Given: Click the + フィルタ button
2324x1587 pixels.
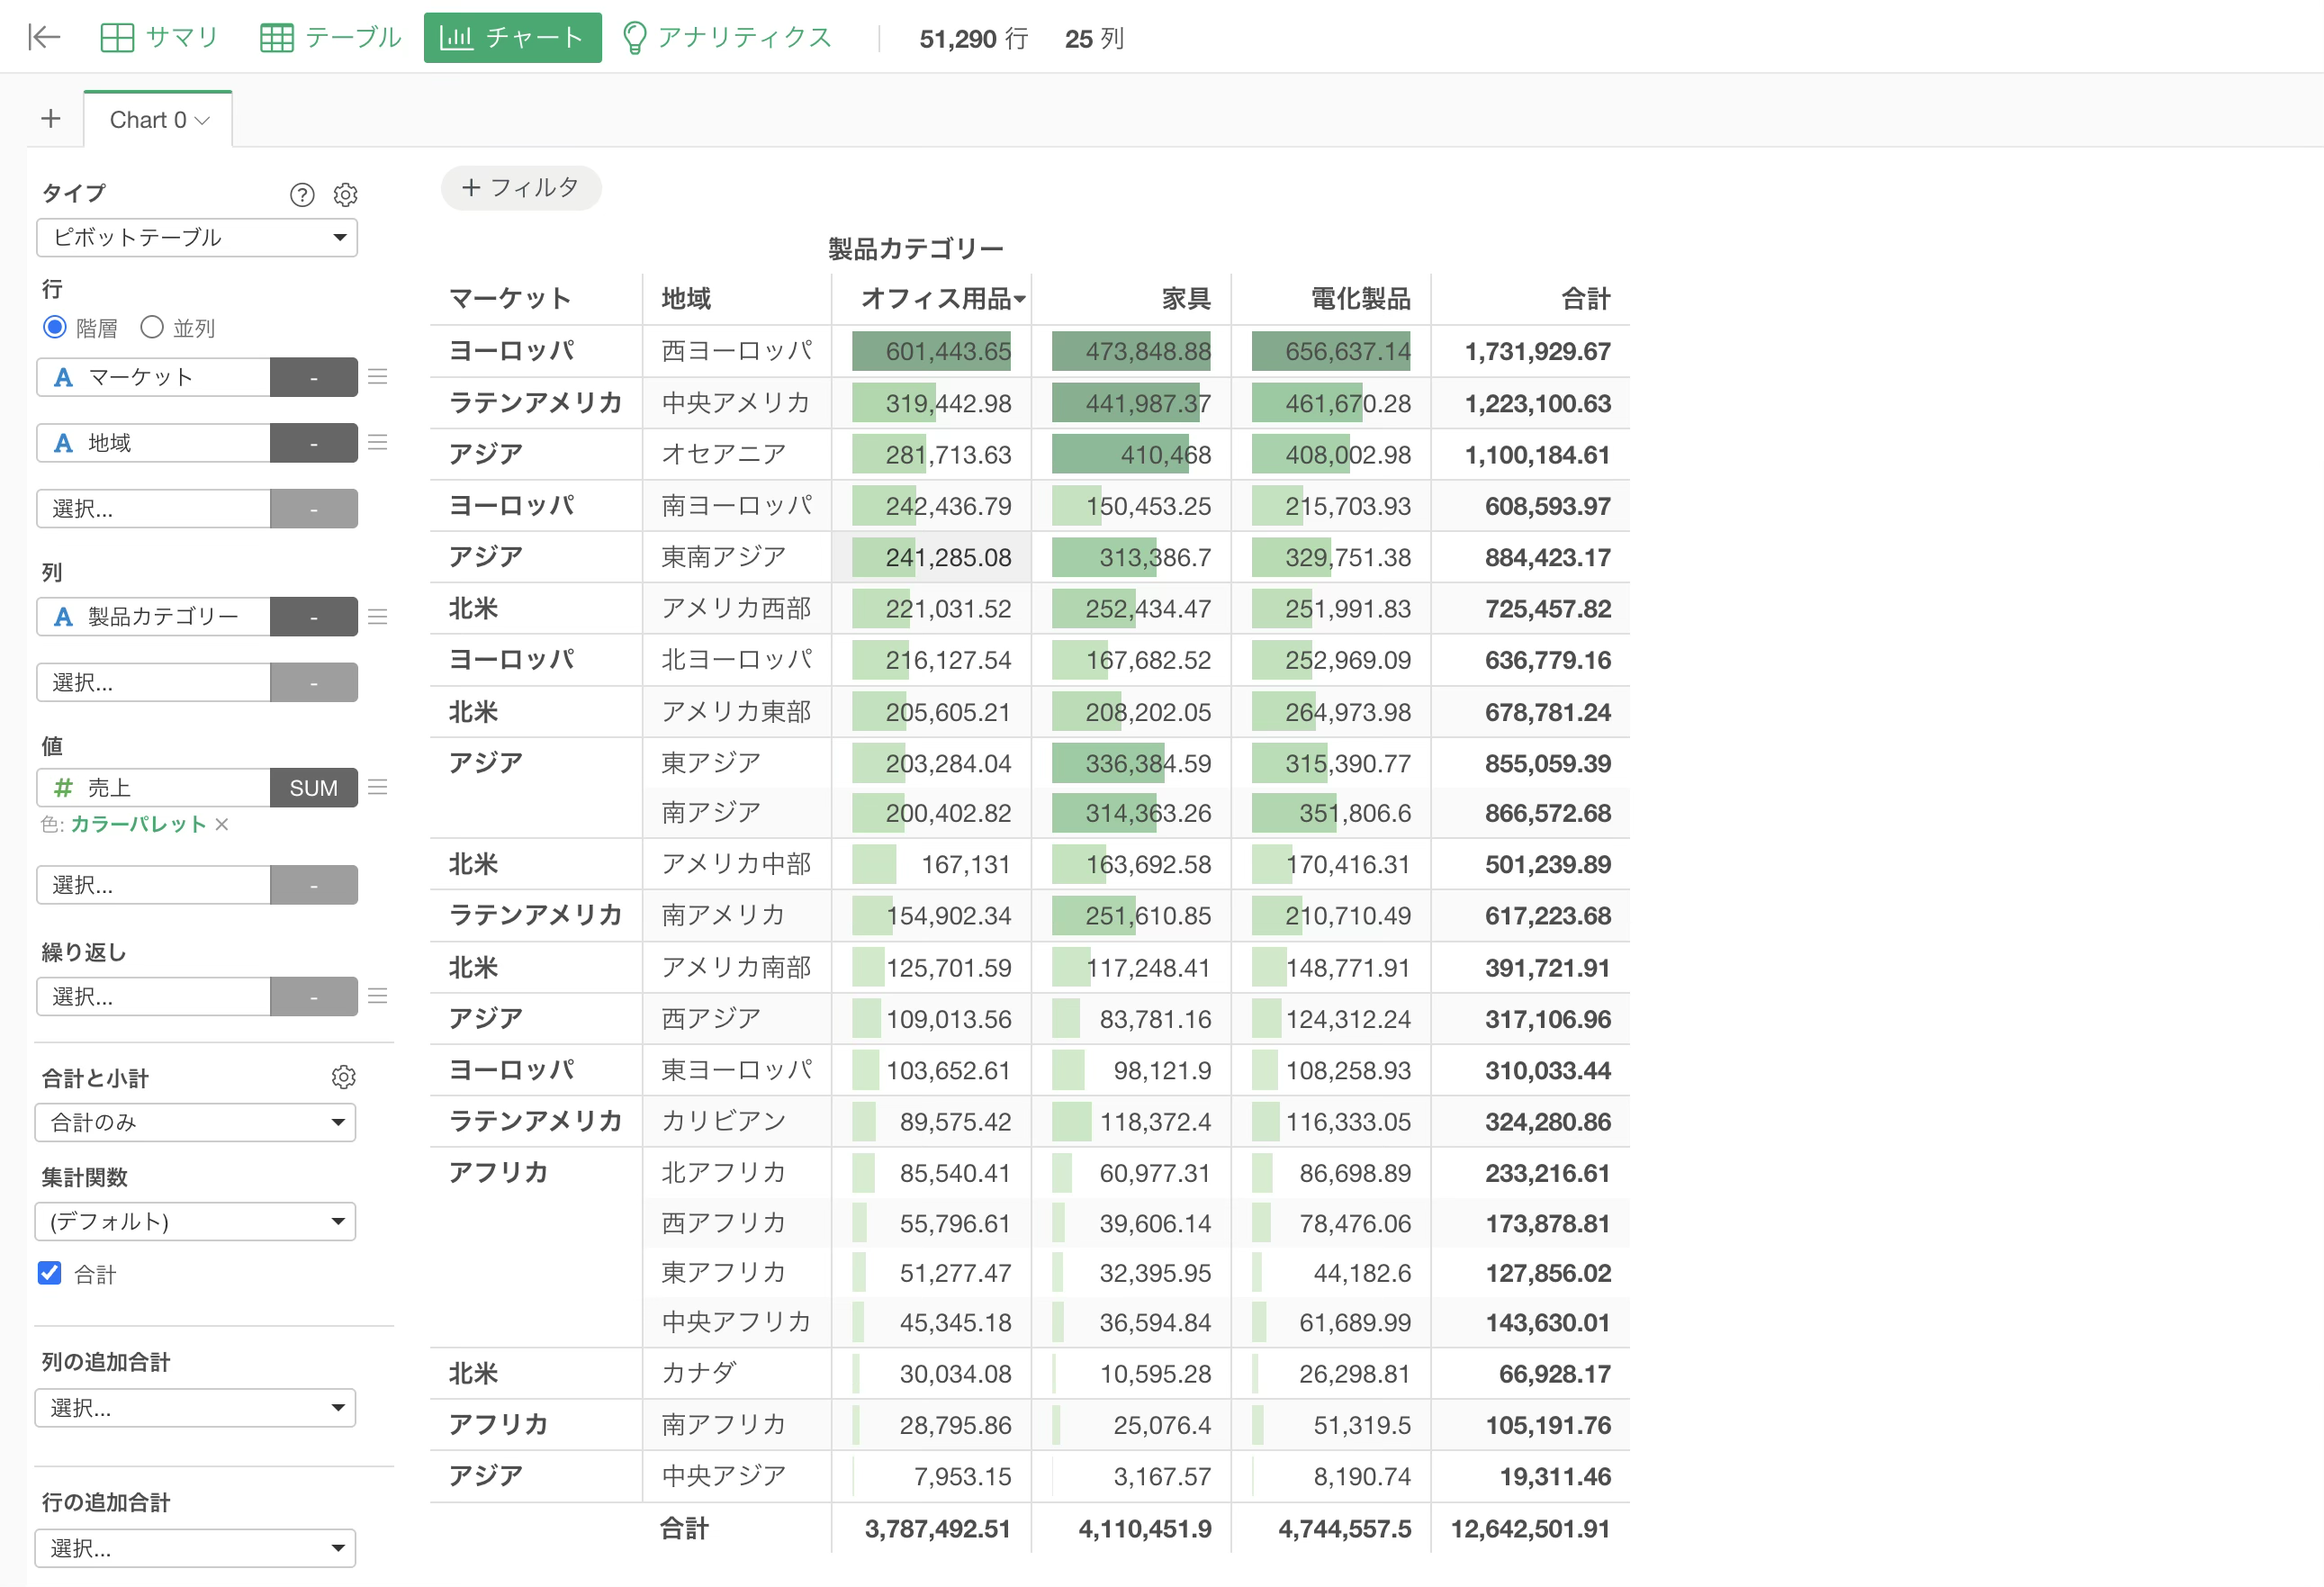Looking at the screenshot, I should (521, 188).
